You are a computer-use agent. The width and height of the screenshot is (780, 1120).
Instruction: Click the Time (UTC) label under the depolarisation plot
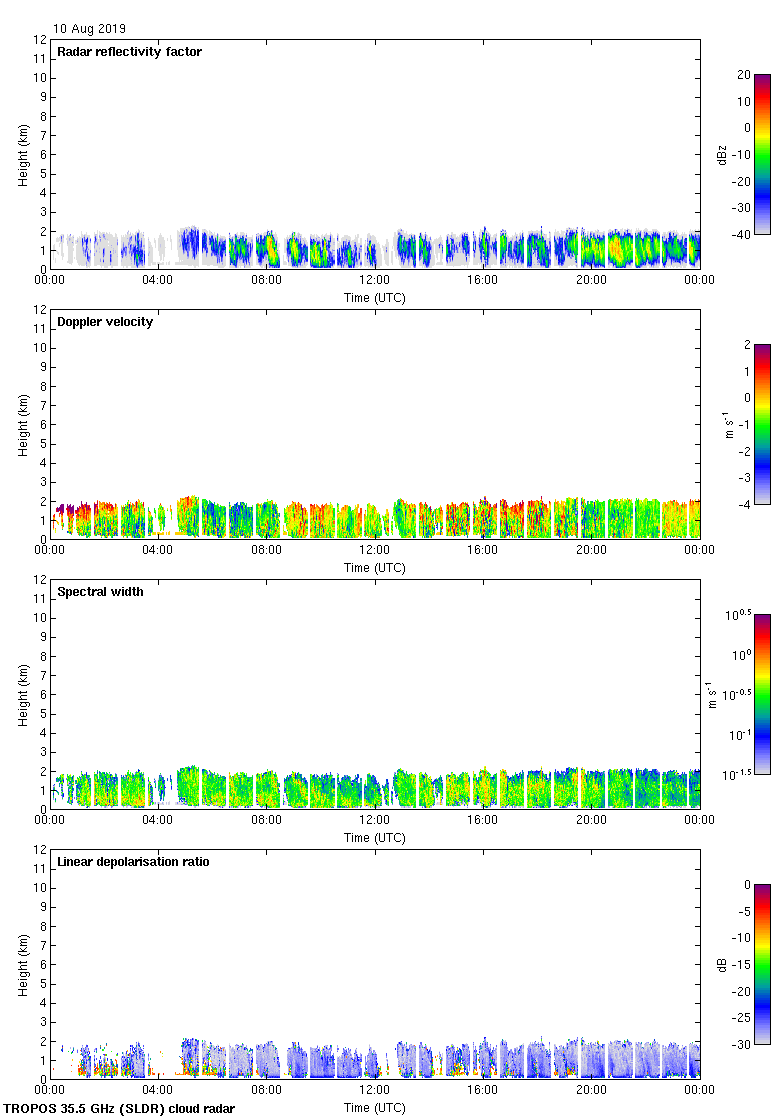point(374,1108)
